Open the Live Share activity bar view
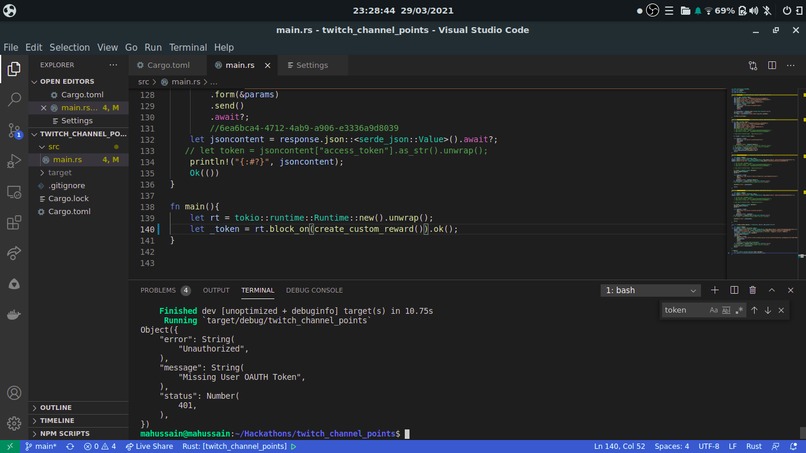Screen dimensions: 806x453 [14, 253]
